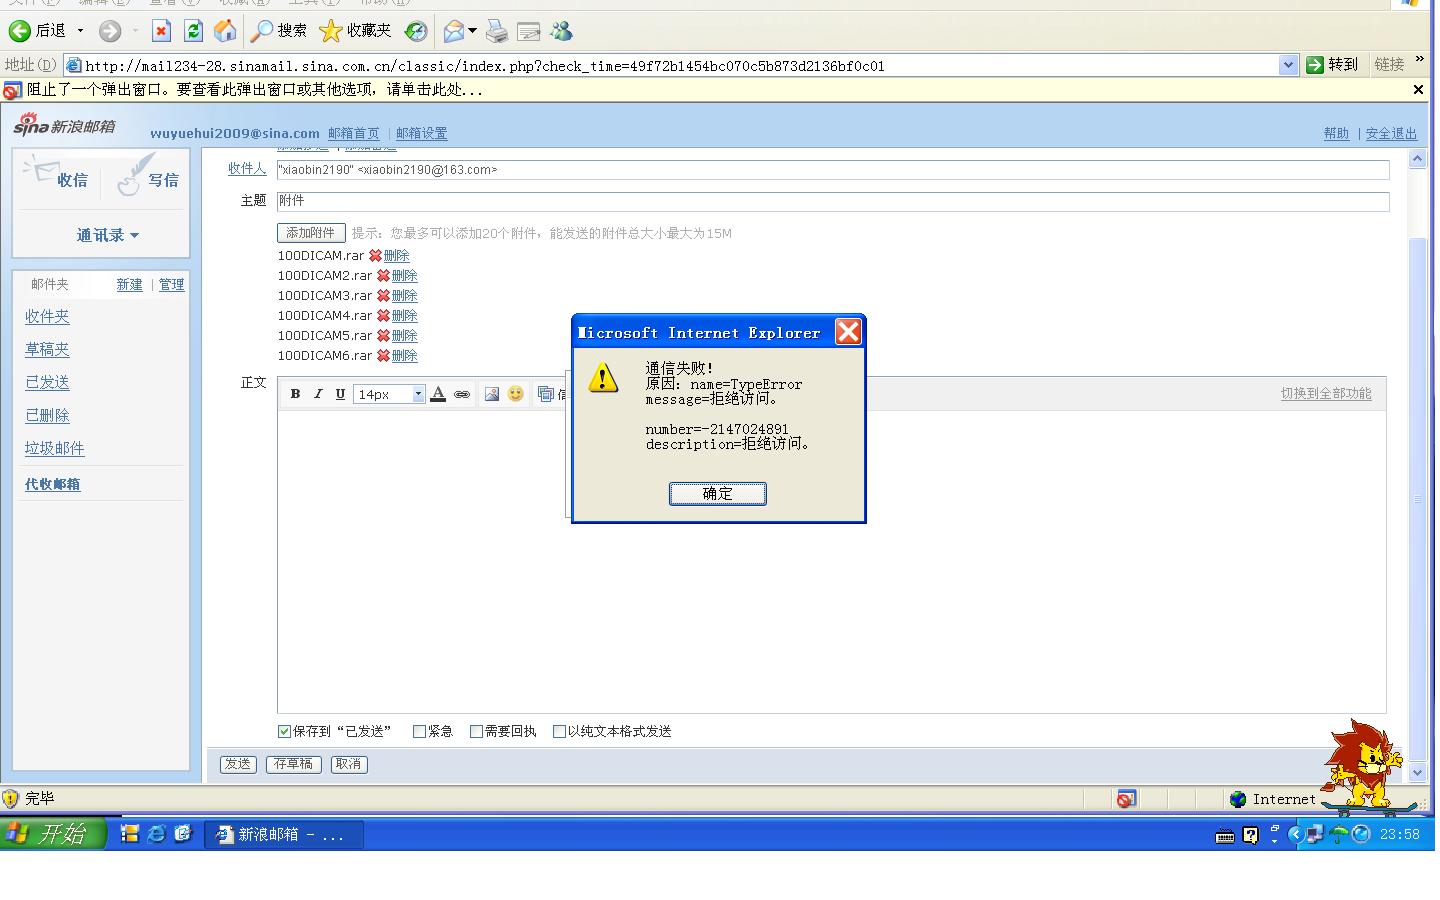
Task: Click the 添加附件 add attachment button
Action: [x=311, y=233]
